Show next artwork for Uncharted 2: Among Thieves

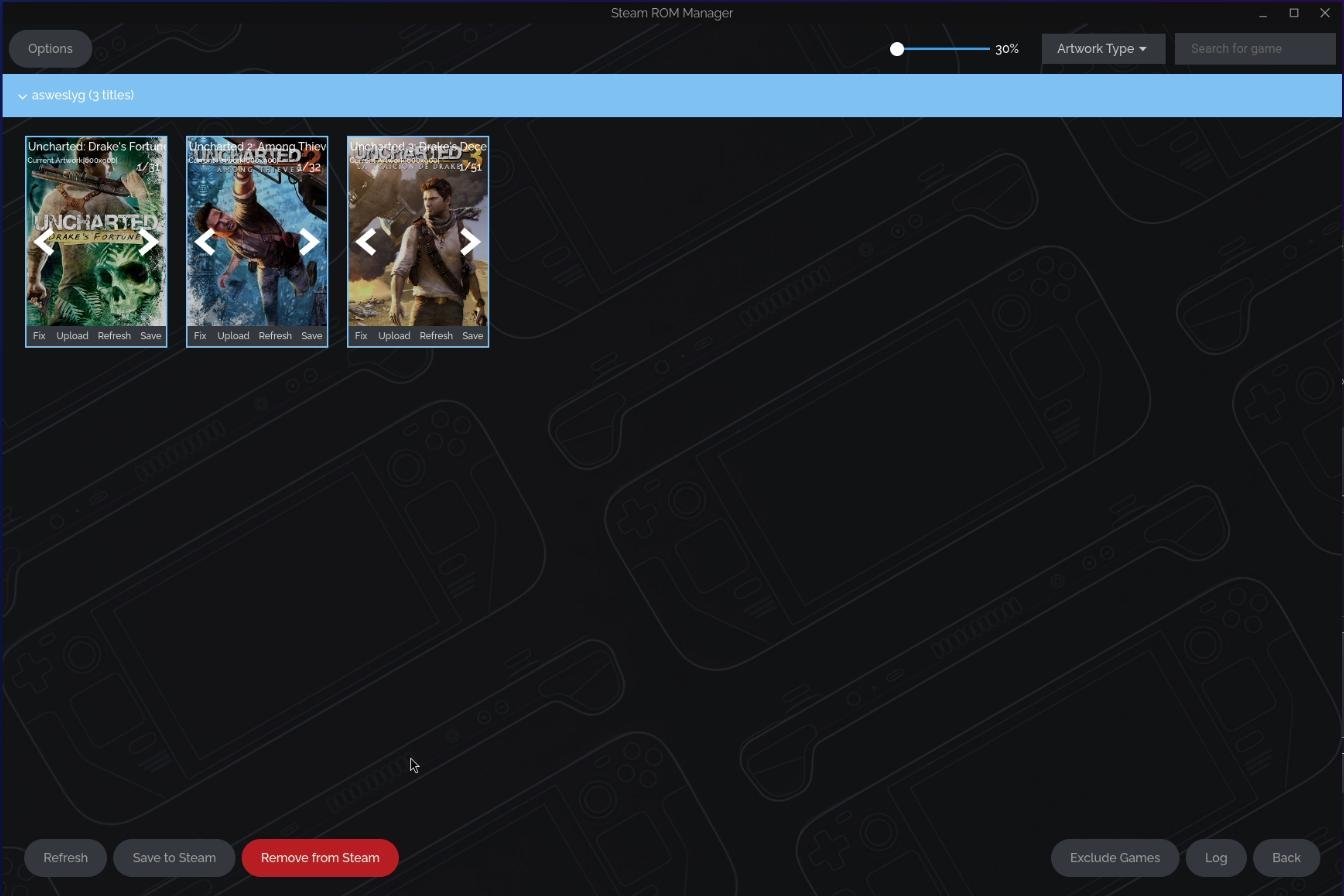pyautogui.click(x=309, y=242)
